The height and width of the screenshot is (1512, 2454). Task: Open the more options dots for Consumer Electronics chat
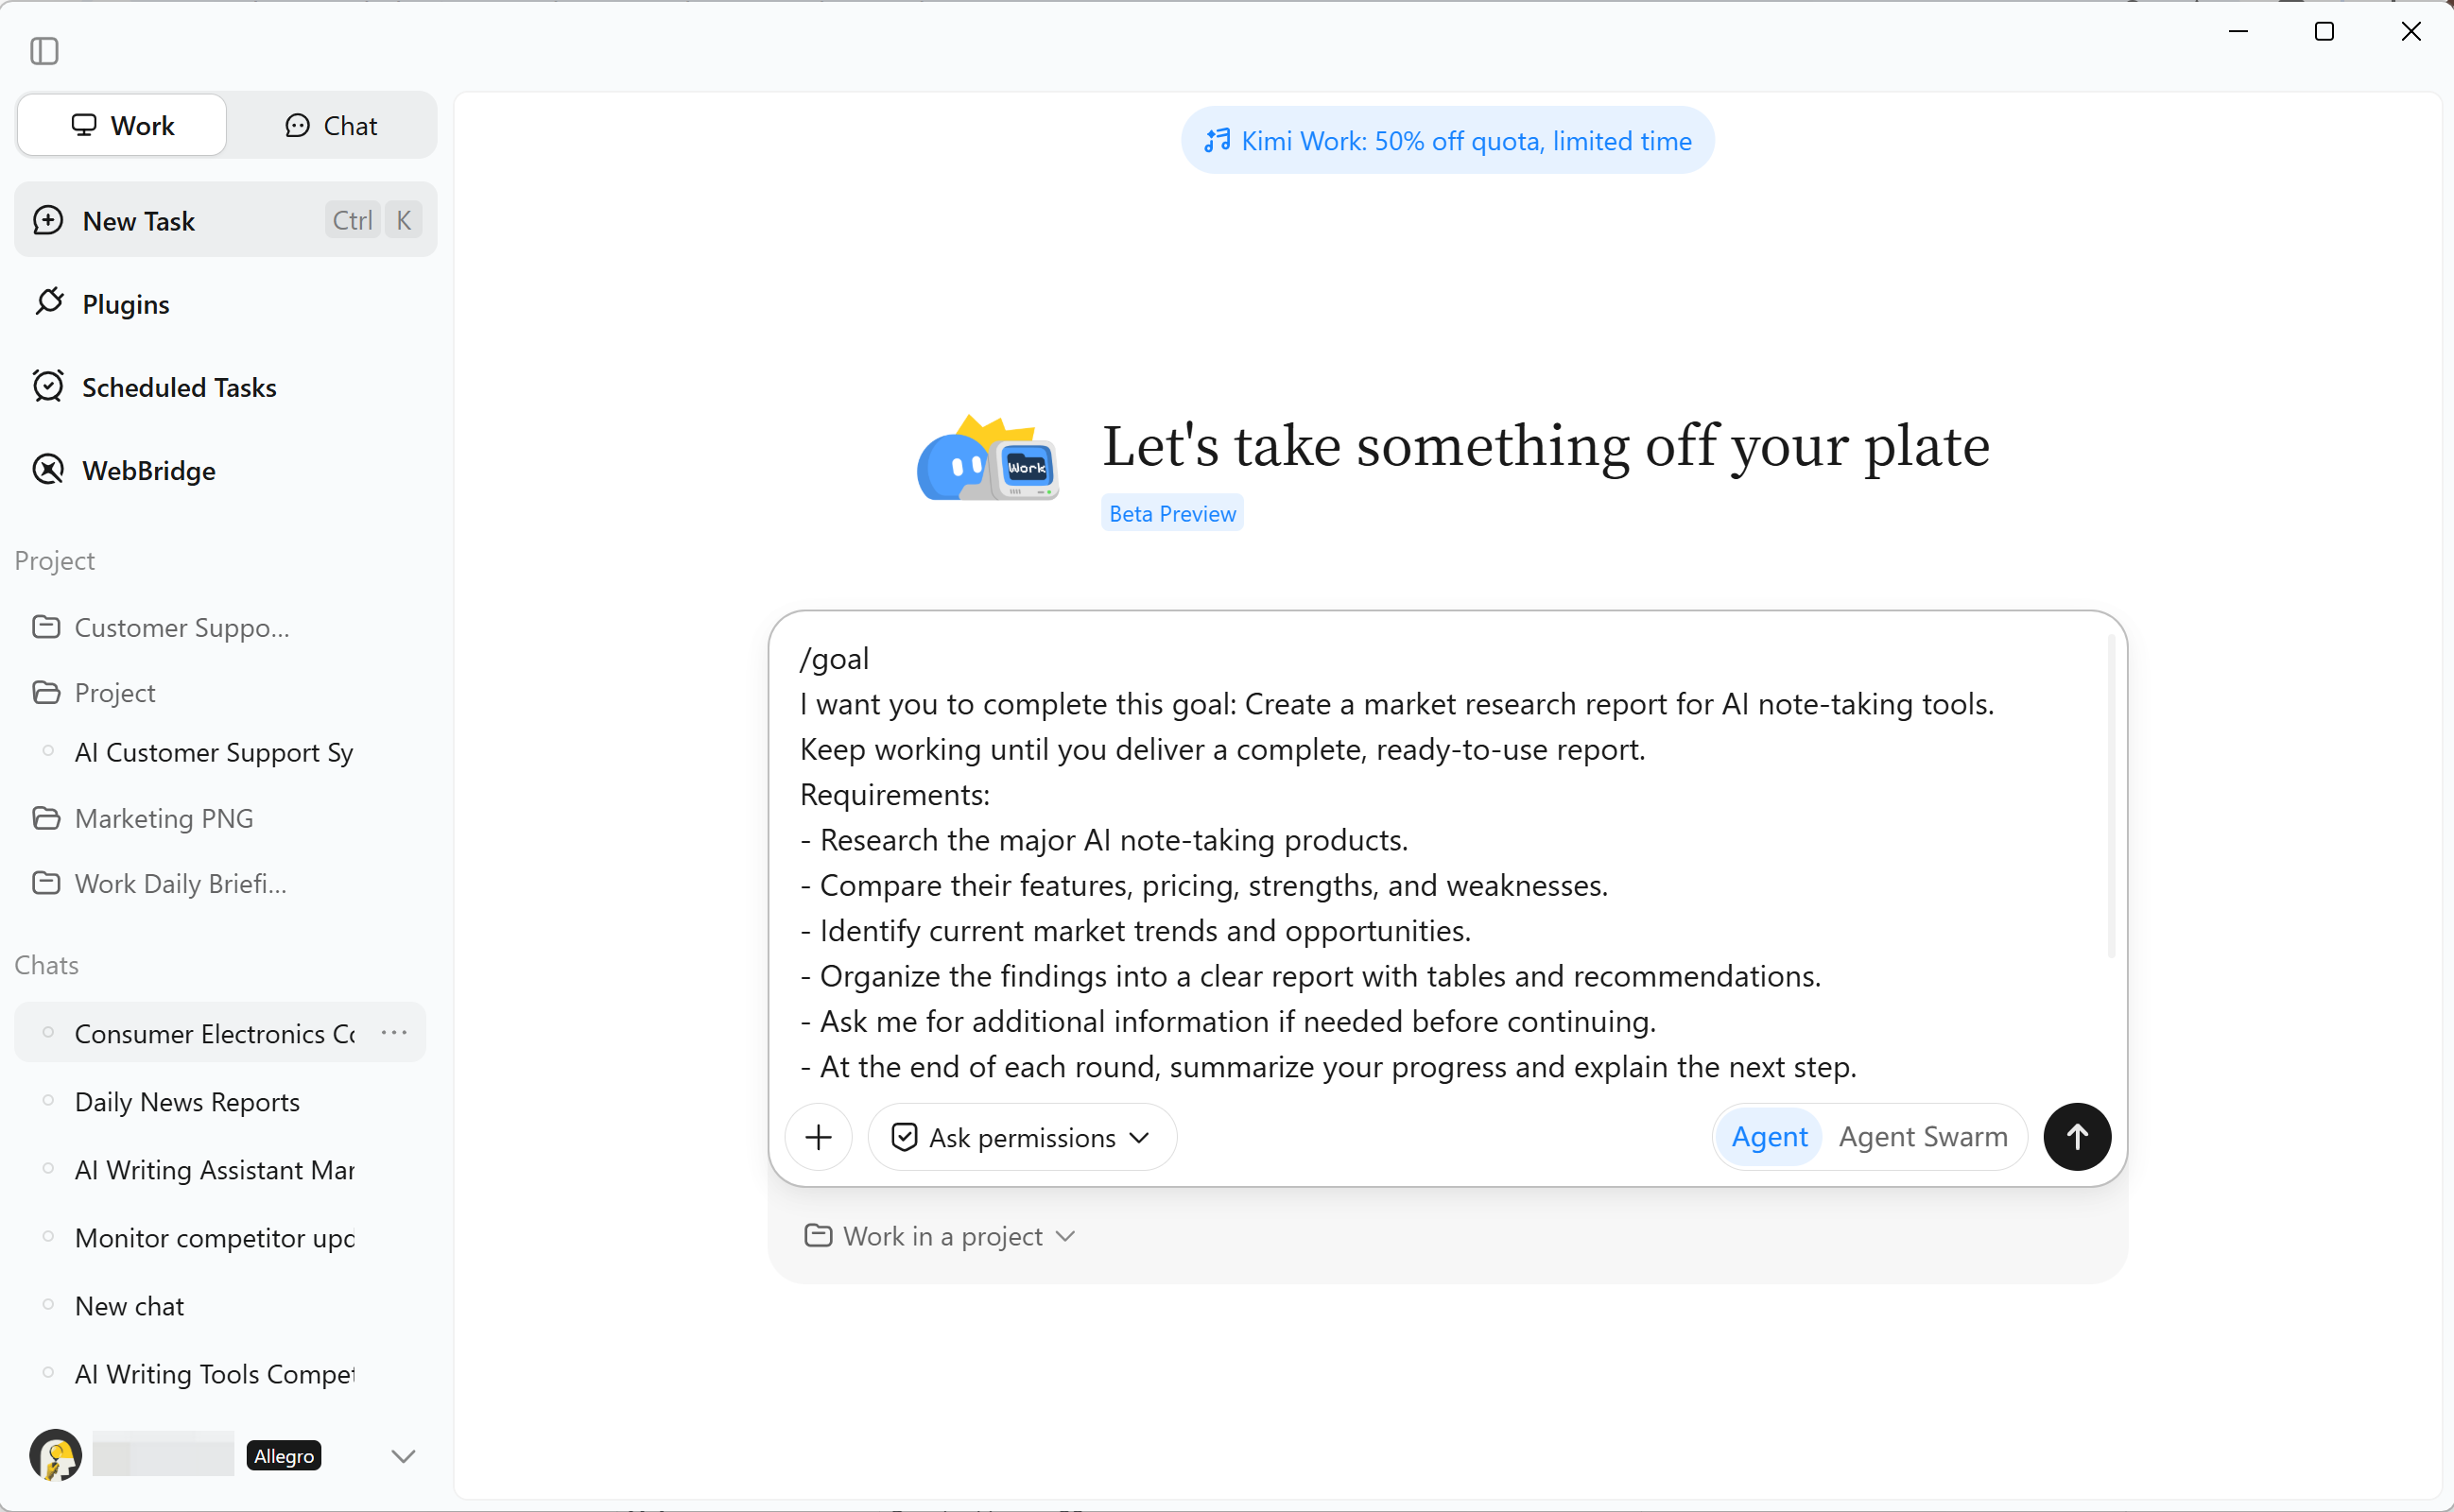coord(394,1032)
